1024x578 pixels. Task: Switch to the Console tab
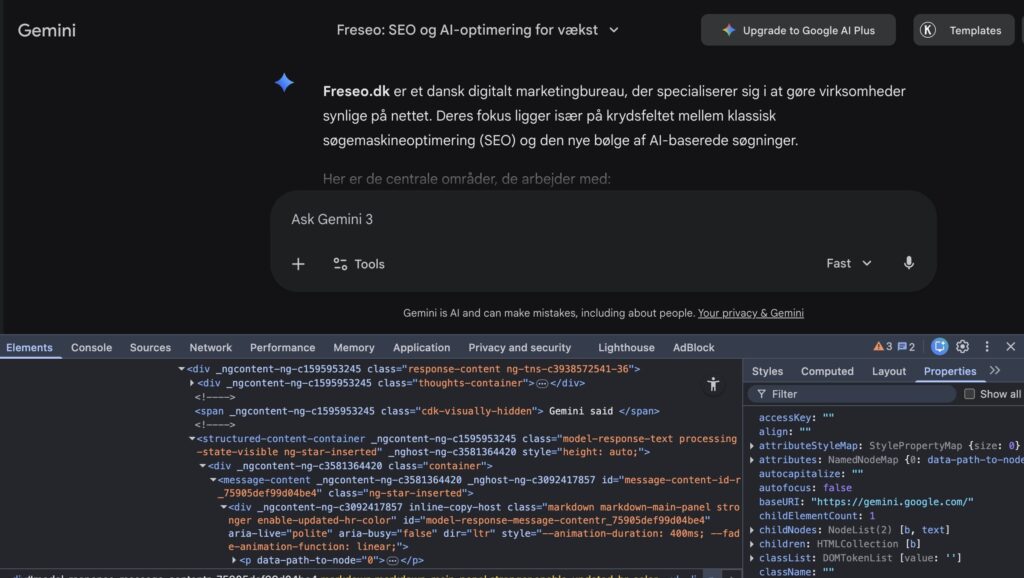(x=91, y=347)
